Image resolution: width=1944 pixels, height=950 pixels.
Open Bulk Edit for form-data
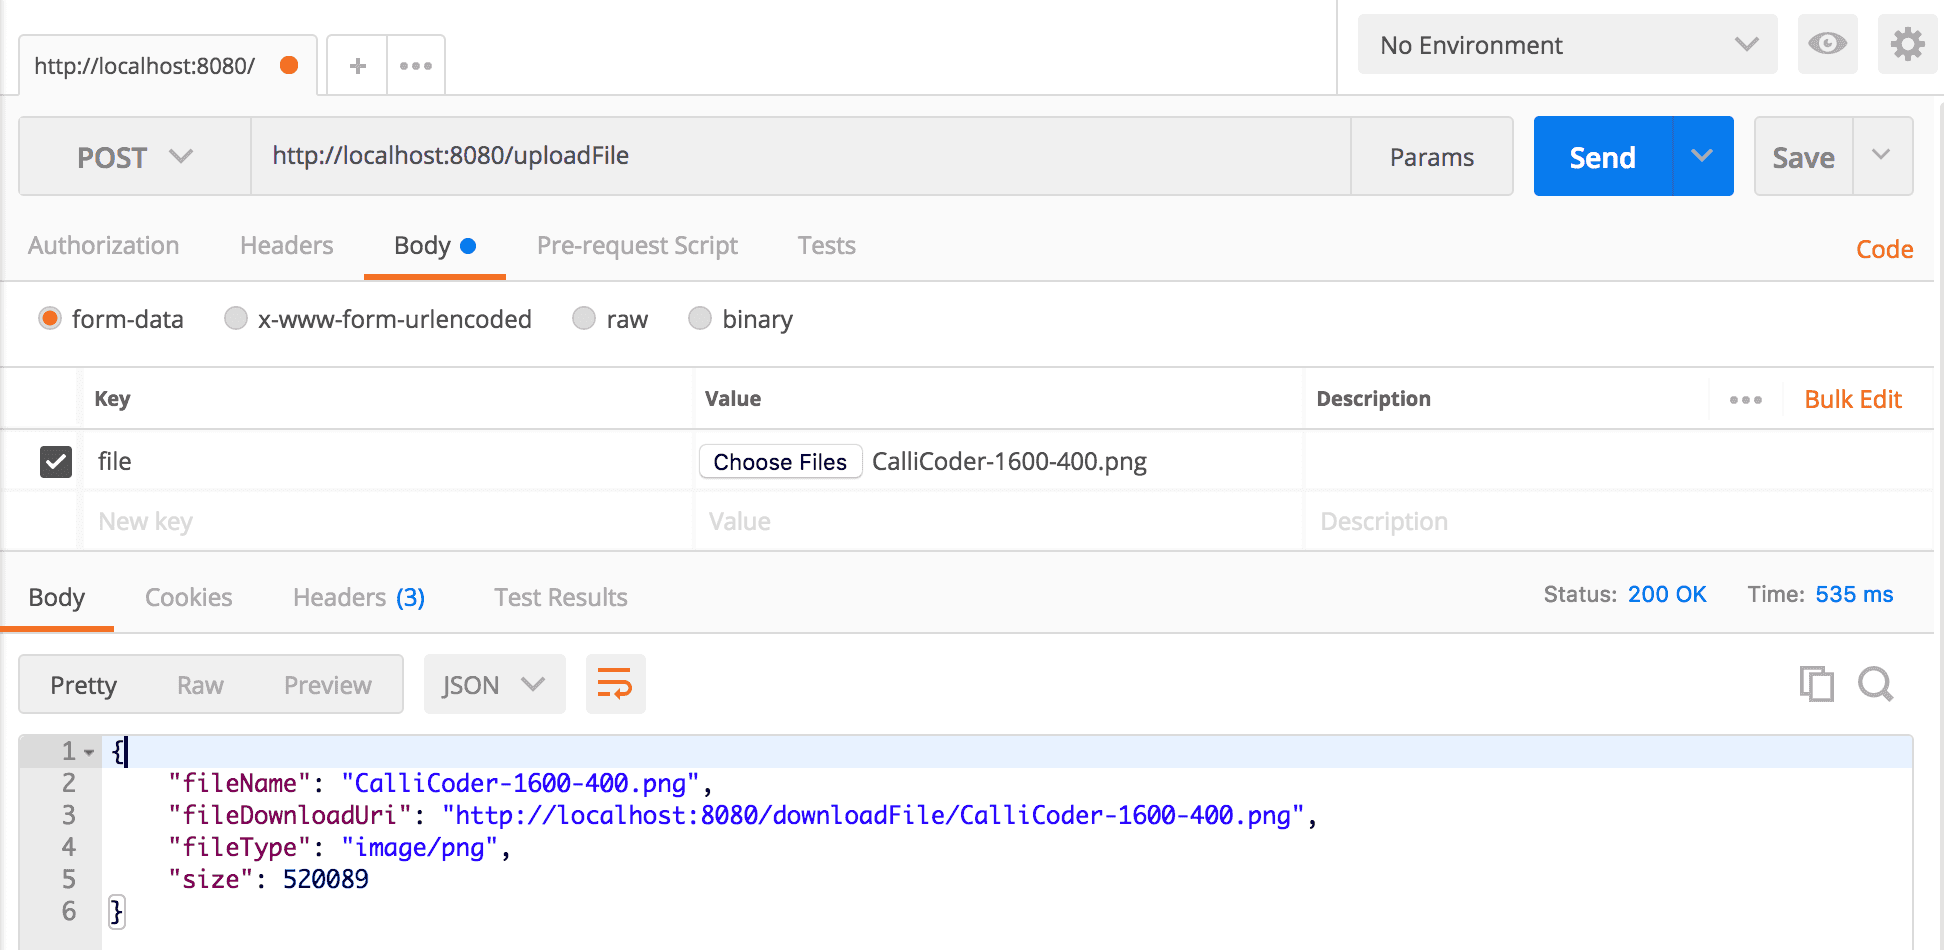click(x=1852, y=398)
